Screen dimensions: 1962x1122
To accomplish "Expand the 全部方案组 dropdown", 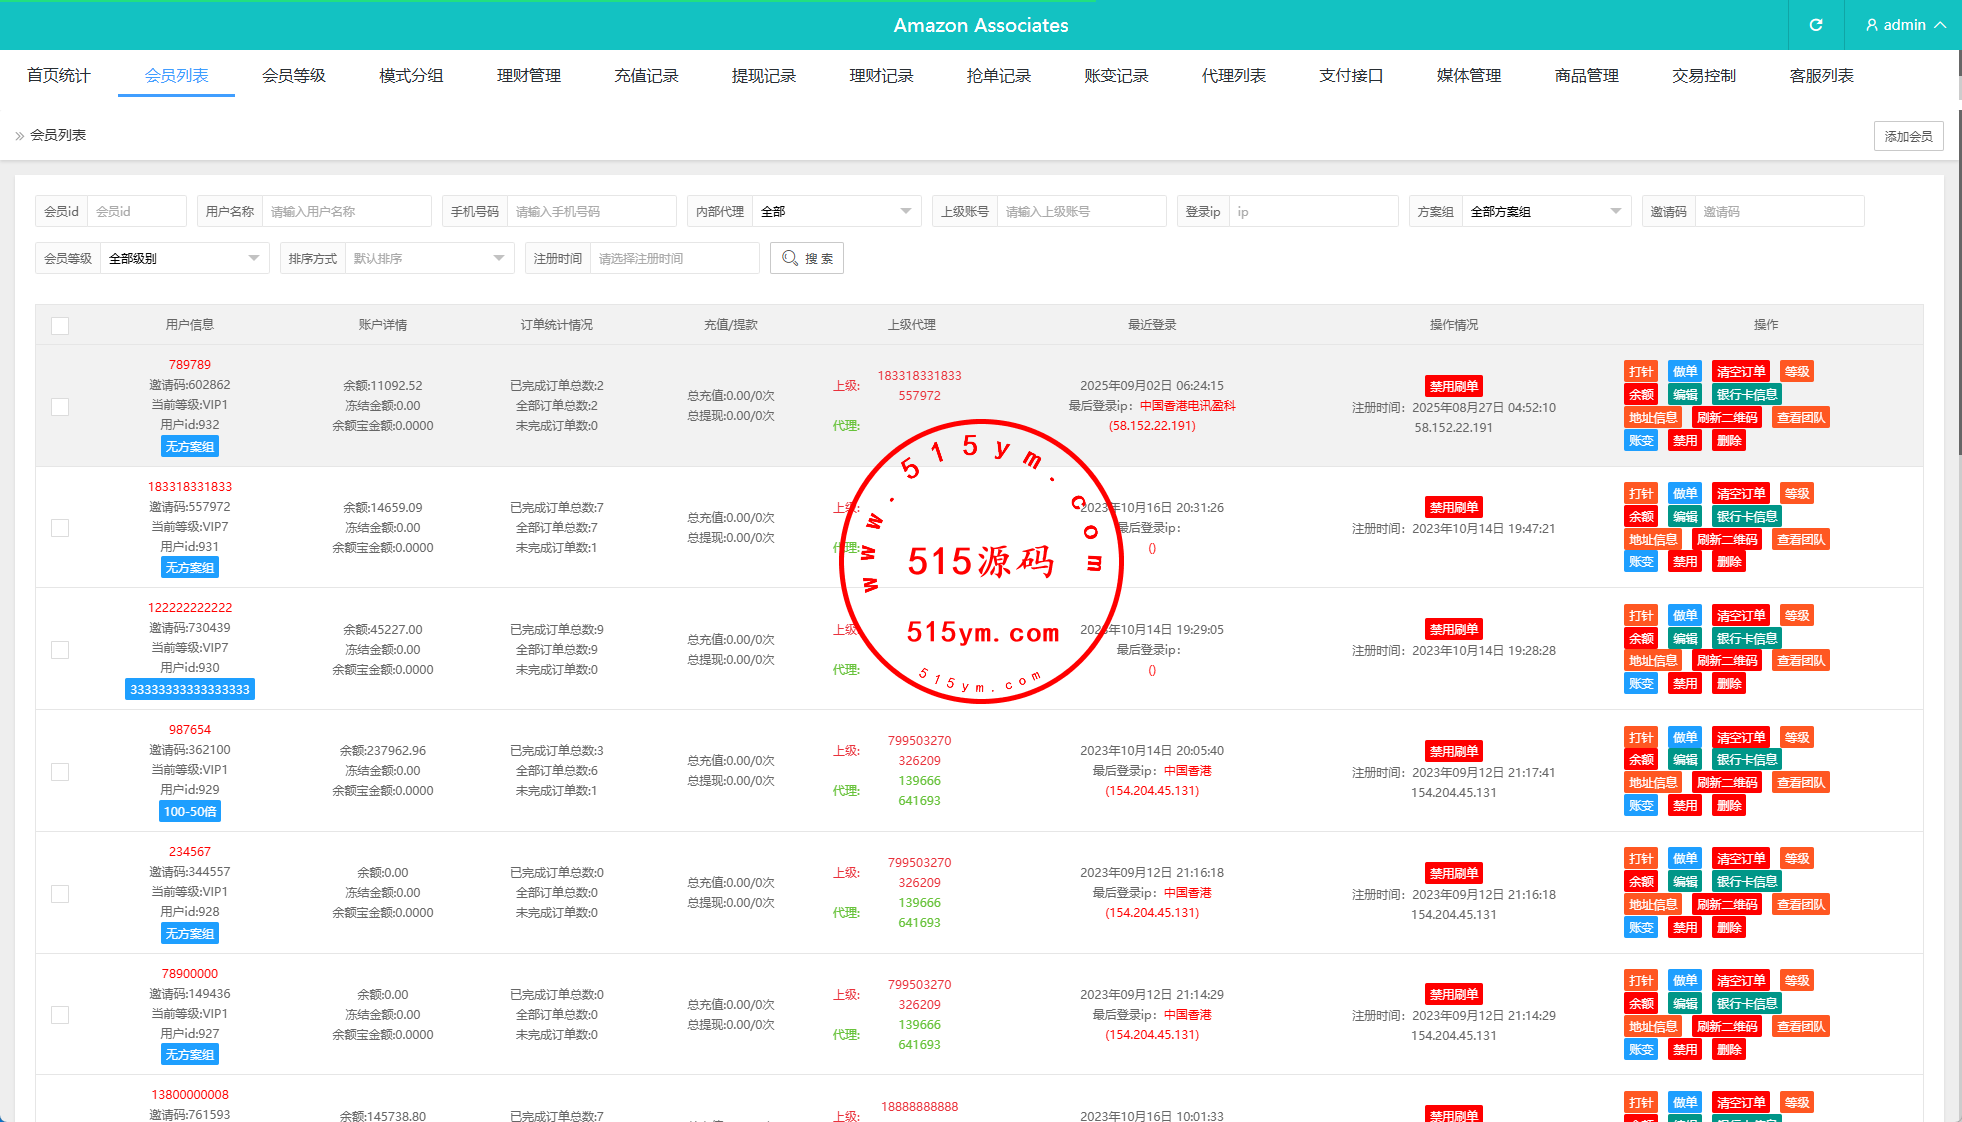I will 1545,212.
